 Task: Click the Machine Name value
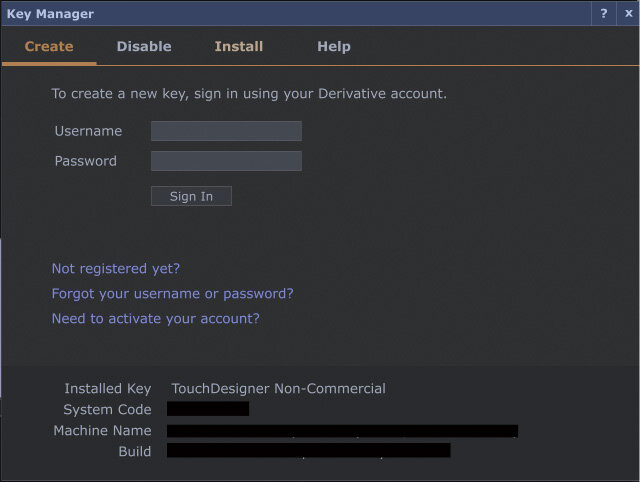pos(342,431)
